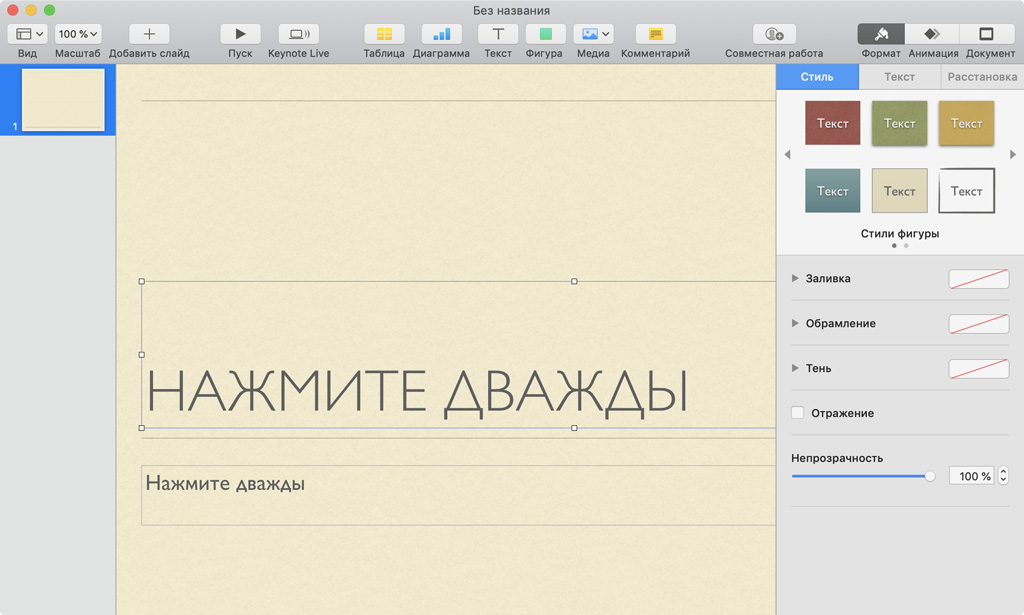Apply the olive green Текст shape style
The width and height of the screenshot is (1024, 615).
pos(899,123)
